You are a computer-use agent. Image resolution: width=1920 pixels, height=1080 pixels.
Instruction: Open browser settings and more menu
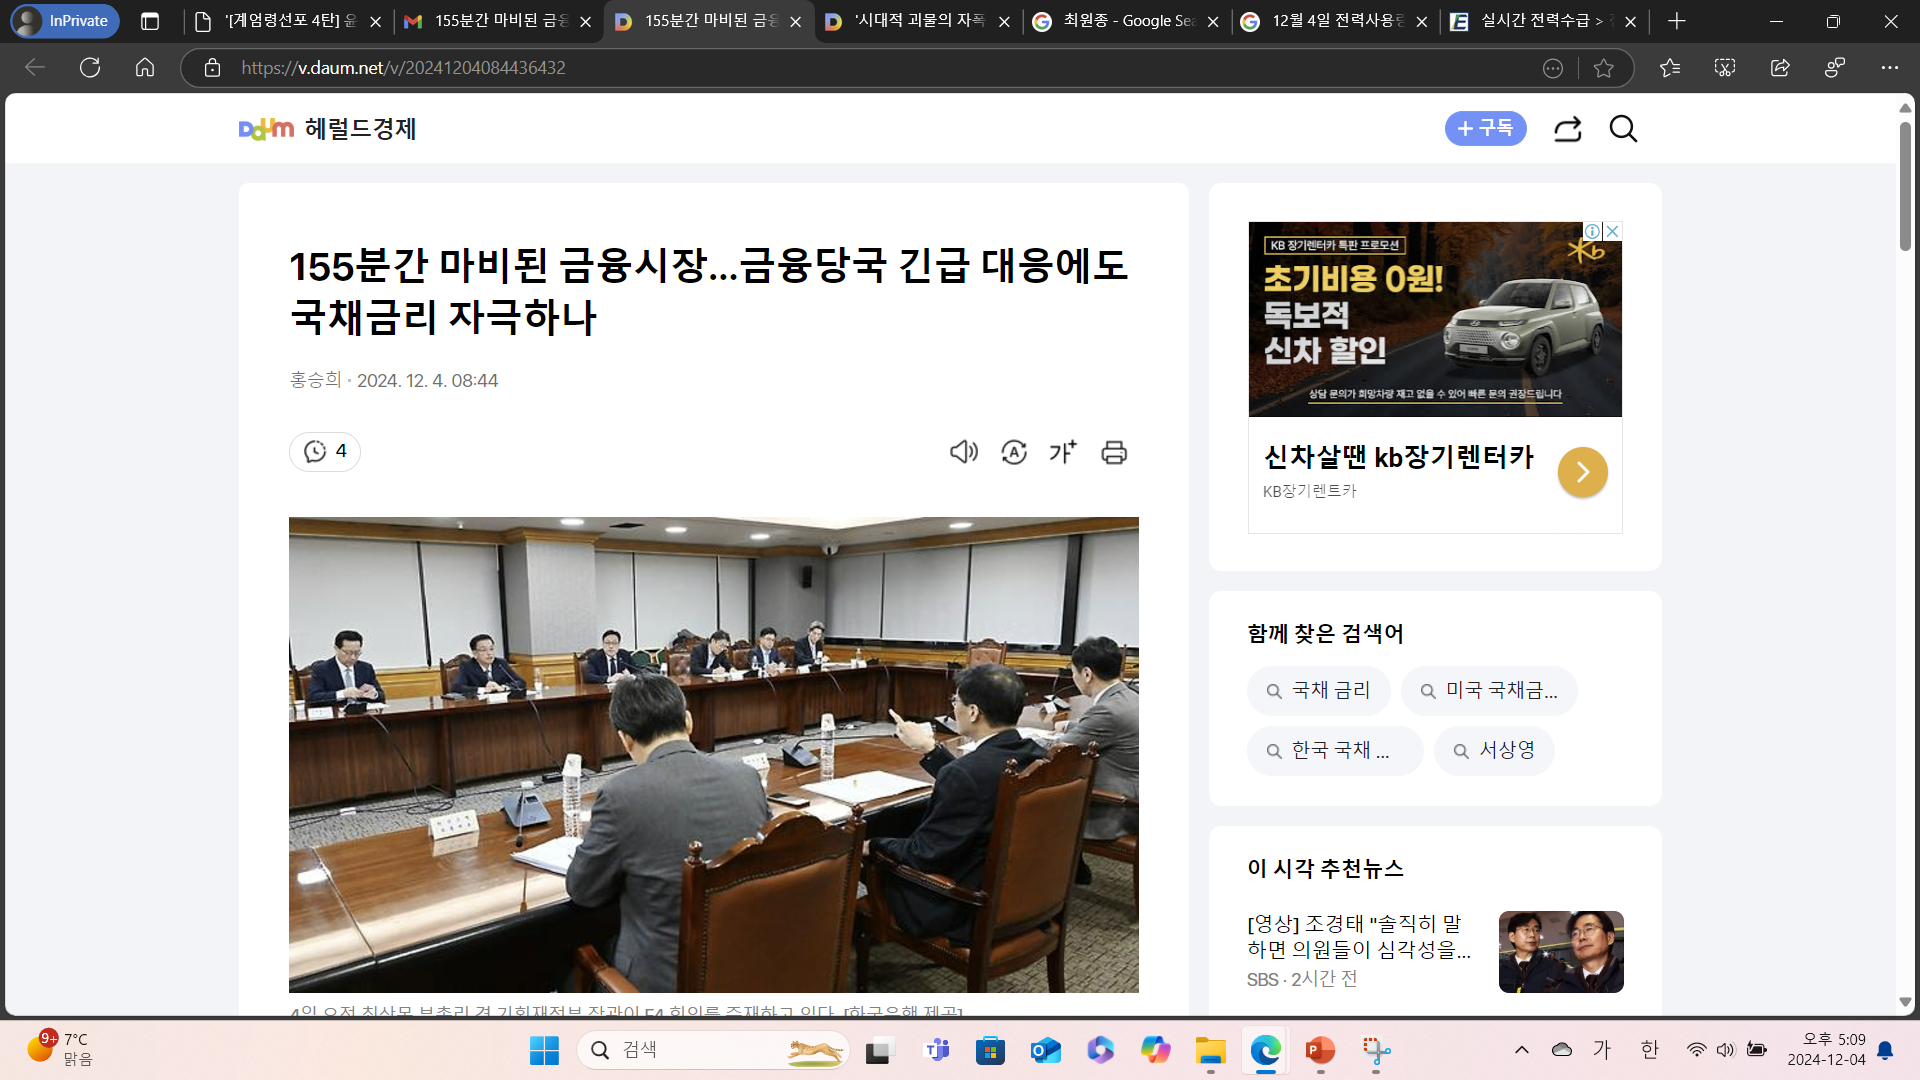[1889, 68]
